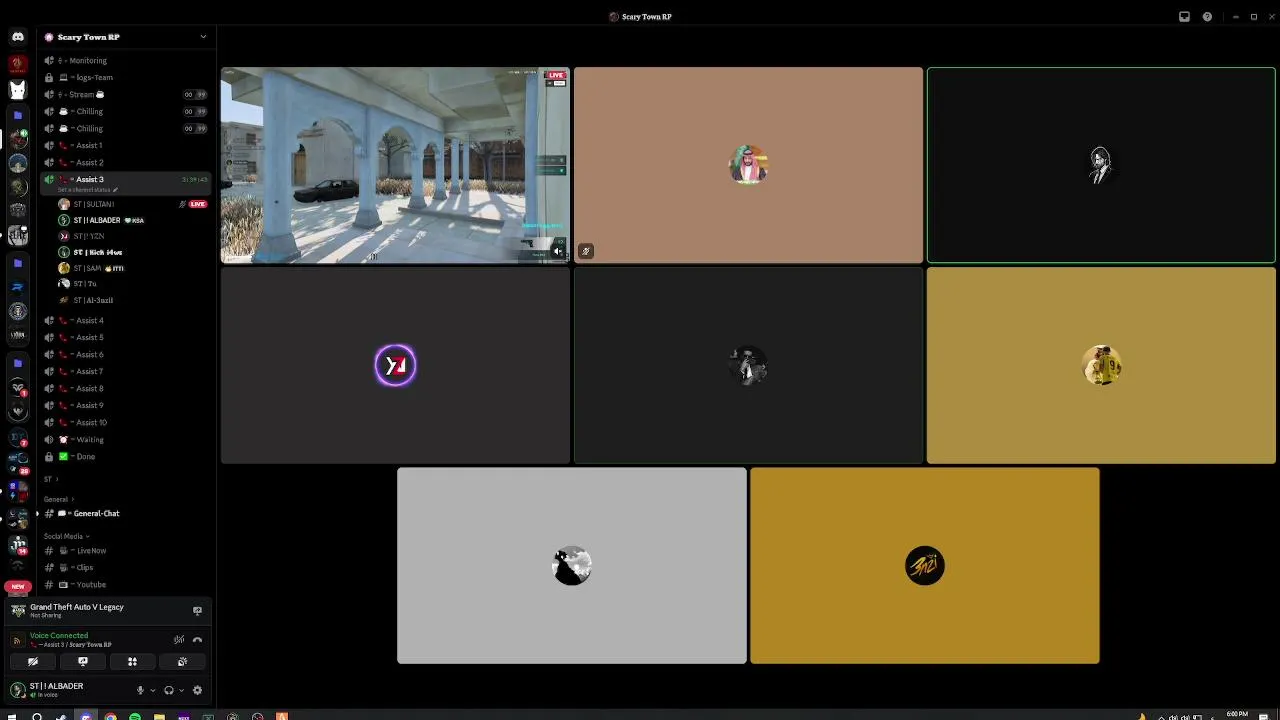Join the Assist 4 voice channel
Image resolution: width=1280 pixels, height=720 pixels.
(x=127, y=320)
